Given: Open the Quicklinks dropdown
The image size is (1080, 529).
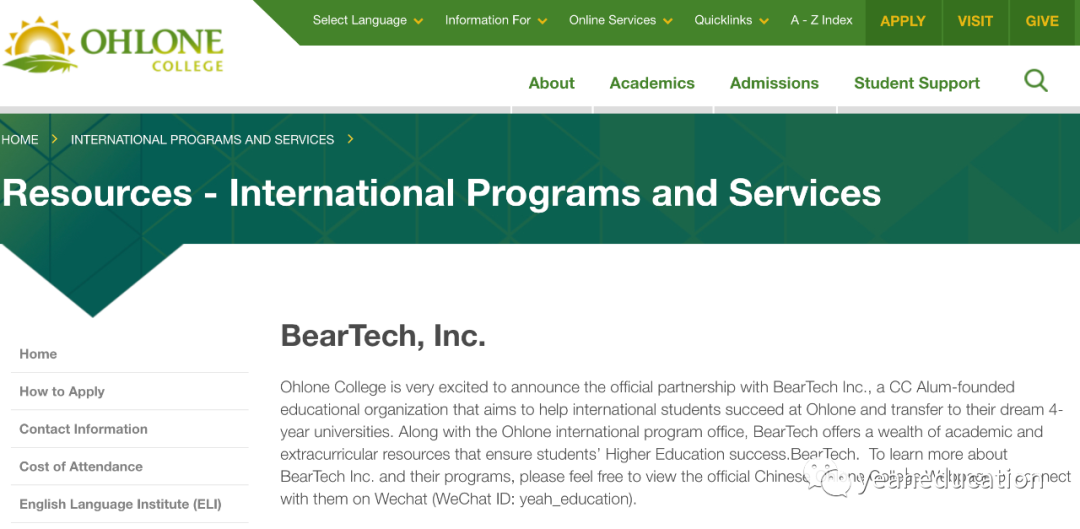Looking at the screenshot, I should pos(731,21).
